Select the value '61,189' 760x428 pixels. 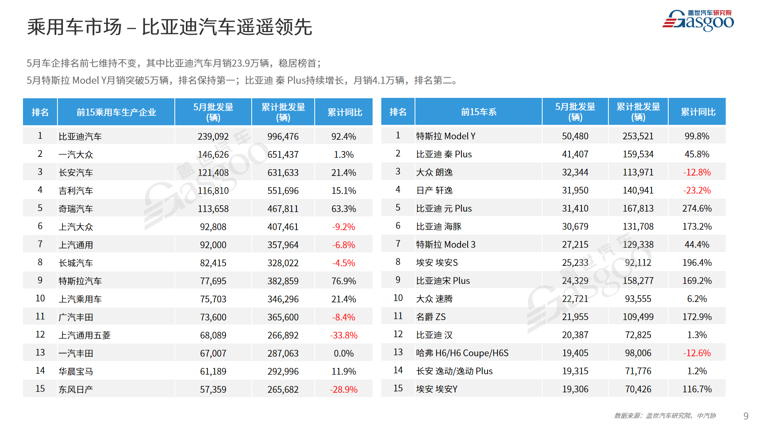point(213,372)
